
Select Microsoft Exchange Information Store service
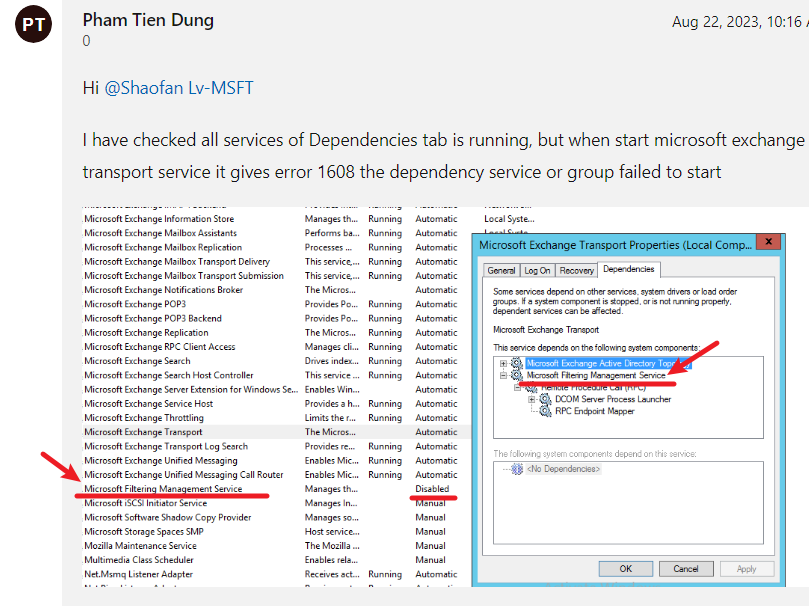159,219
